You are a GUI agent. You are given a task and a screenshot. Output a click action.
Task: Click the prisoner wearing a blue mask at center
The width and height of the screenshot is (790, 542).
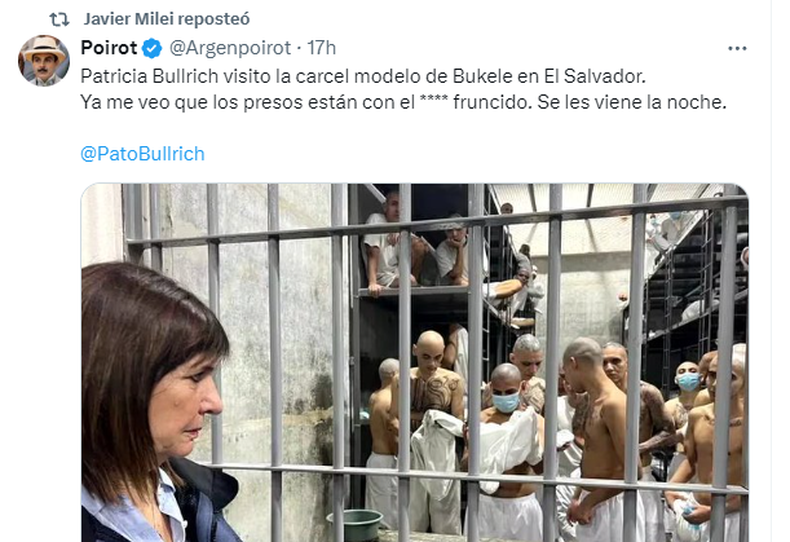pyautogui.click(x=506, y=403)
